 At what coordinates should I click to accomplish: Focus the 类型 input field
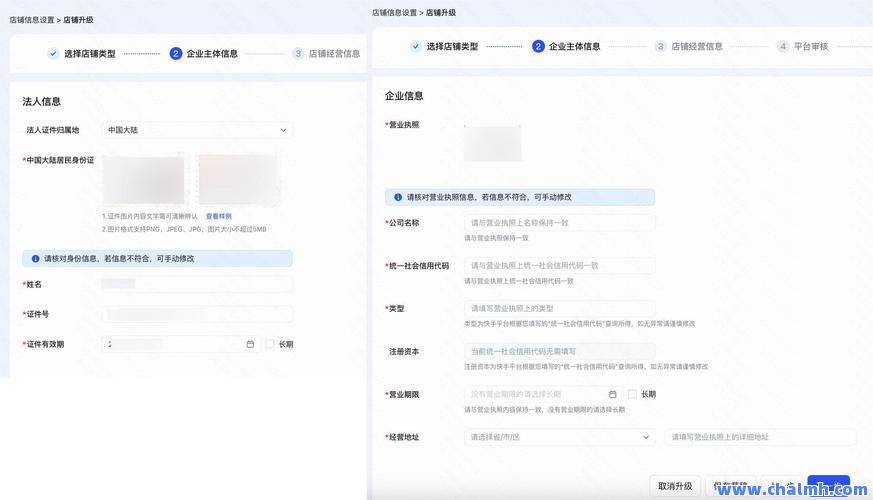tap(560, 308)
